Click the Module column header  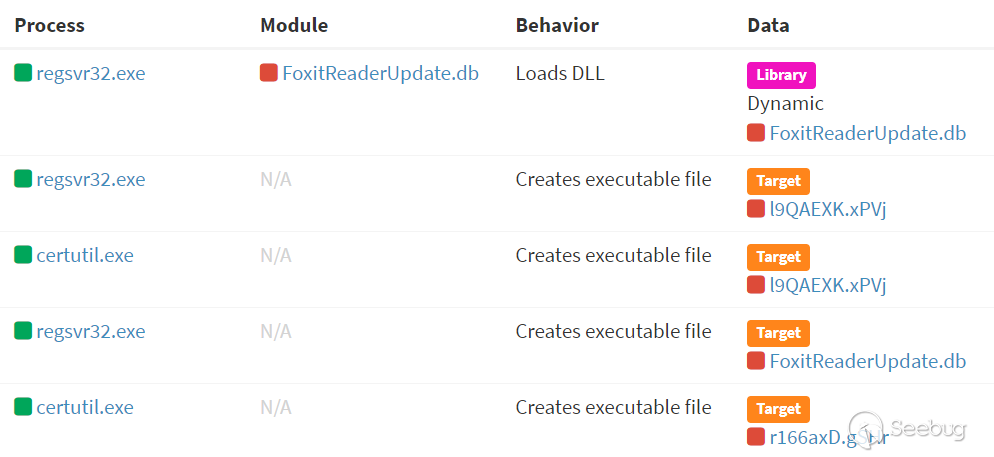(294, 25)
